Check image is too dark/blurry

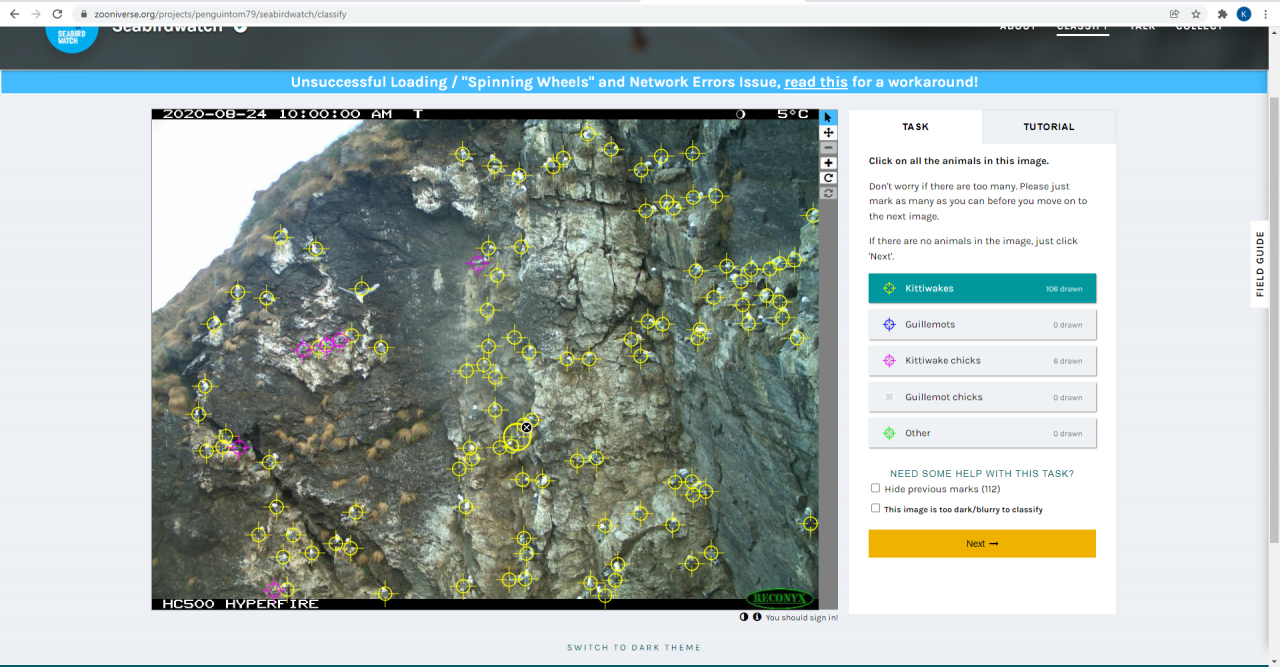point(876,508)
